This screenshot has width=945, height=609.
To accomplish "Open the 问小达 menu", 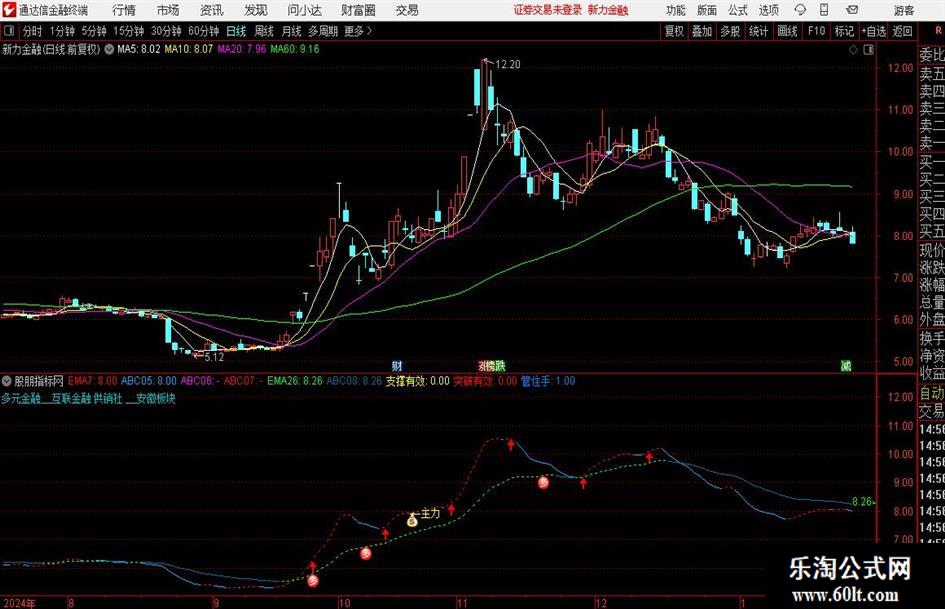I will coord(304,10).
